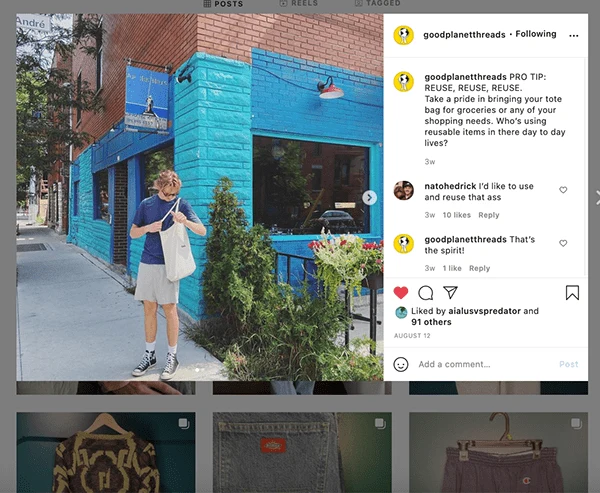Unlike the post via red heart
The image size is (600, 493).
[x=401, y=293]
